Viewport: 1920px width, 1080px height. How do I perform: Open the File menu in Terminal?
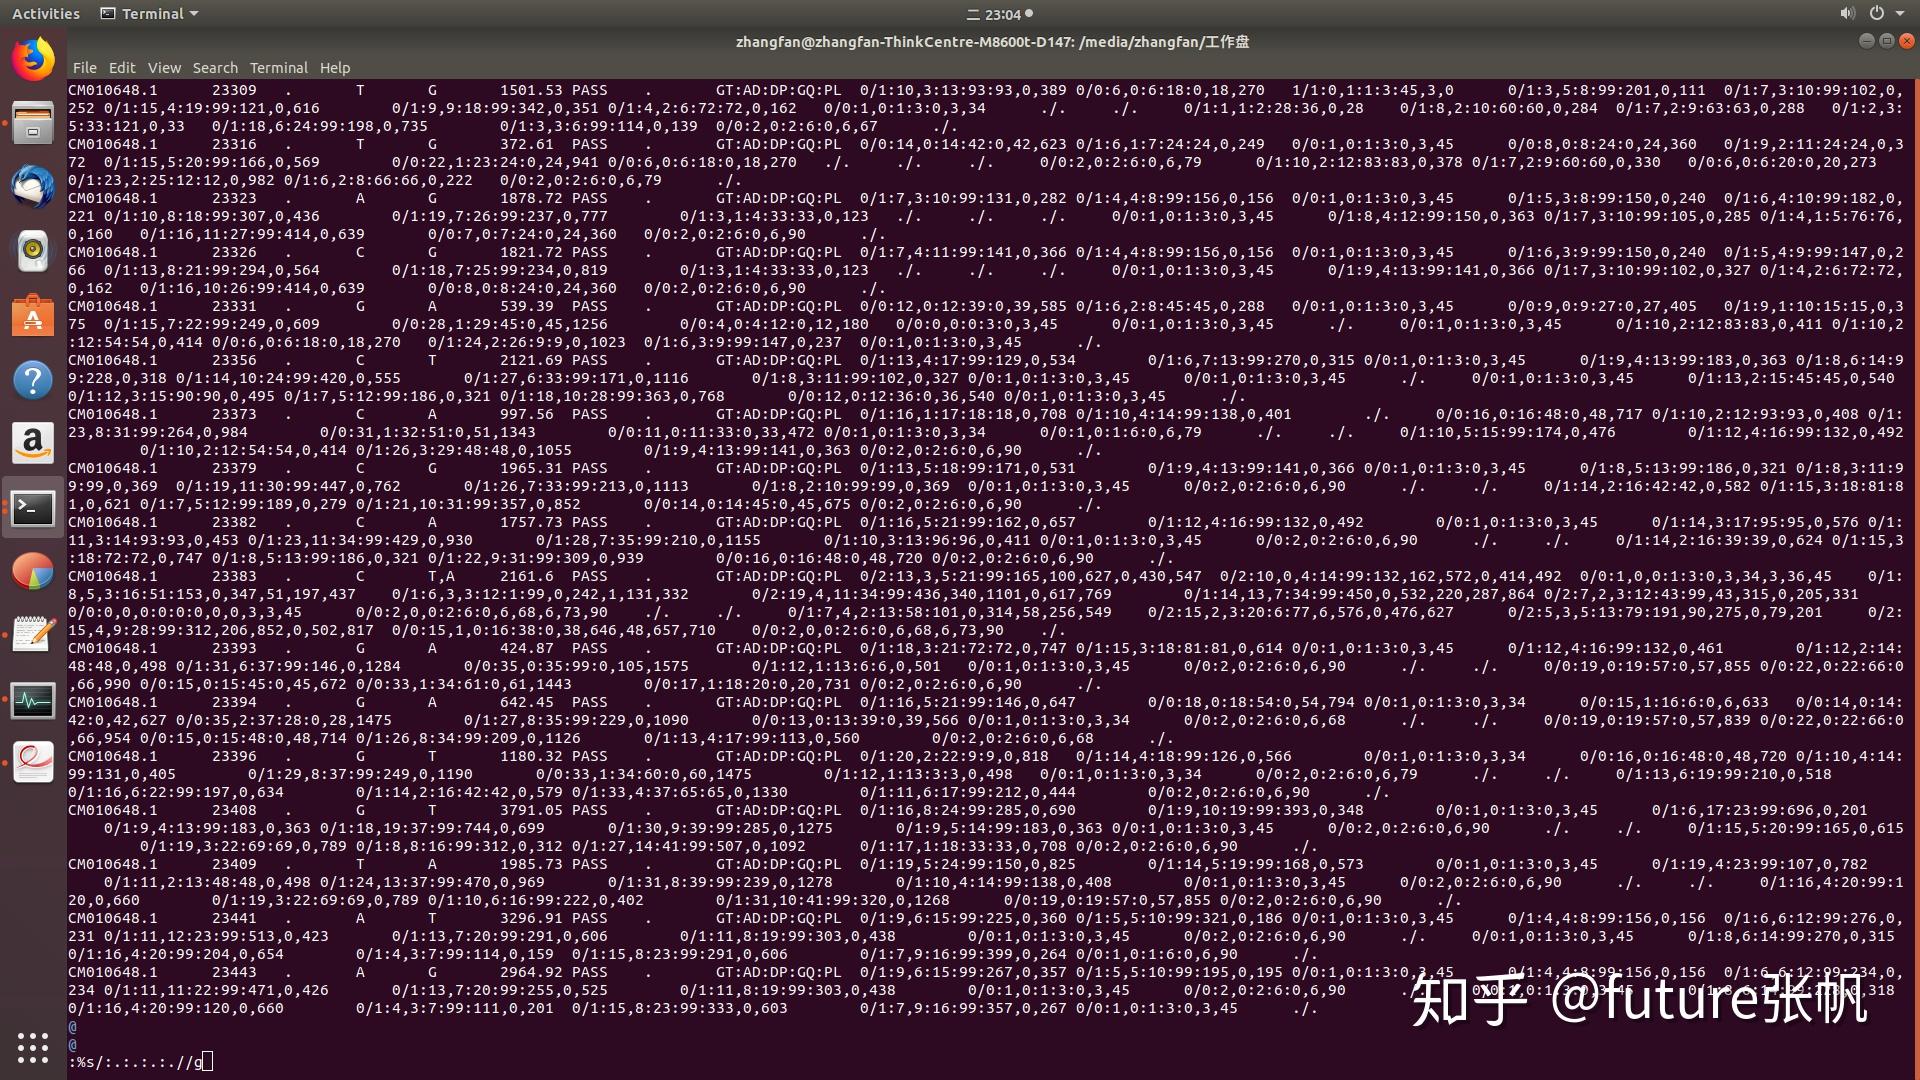[x=85, y=67]
